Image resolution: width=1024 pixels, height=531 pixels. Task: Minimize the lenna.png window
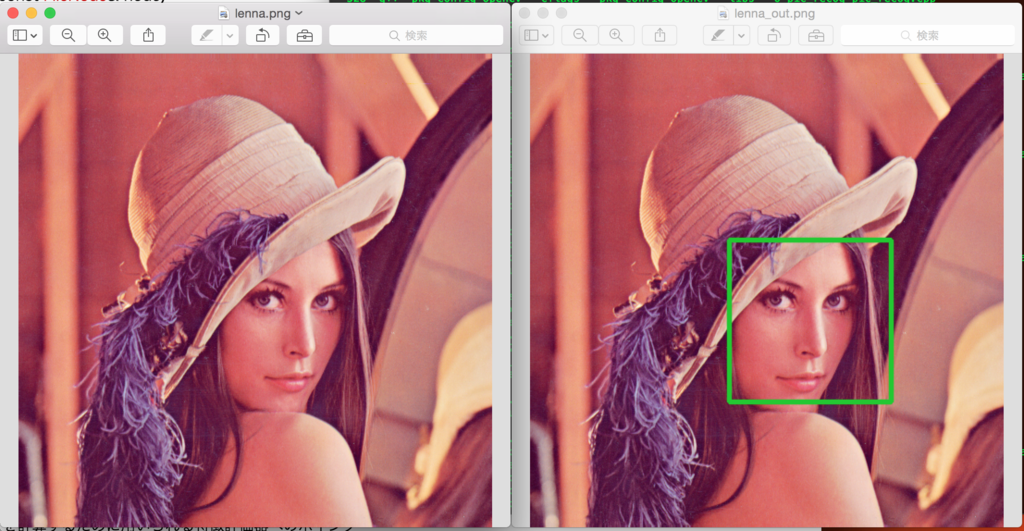tap(31, 13)
